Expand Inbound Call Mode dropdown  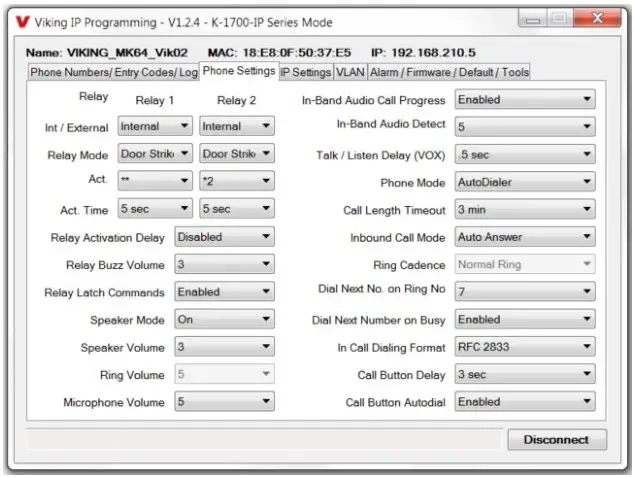click(x=525, y=237)
